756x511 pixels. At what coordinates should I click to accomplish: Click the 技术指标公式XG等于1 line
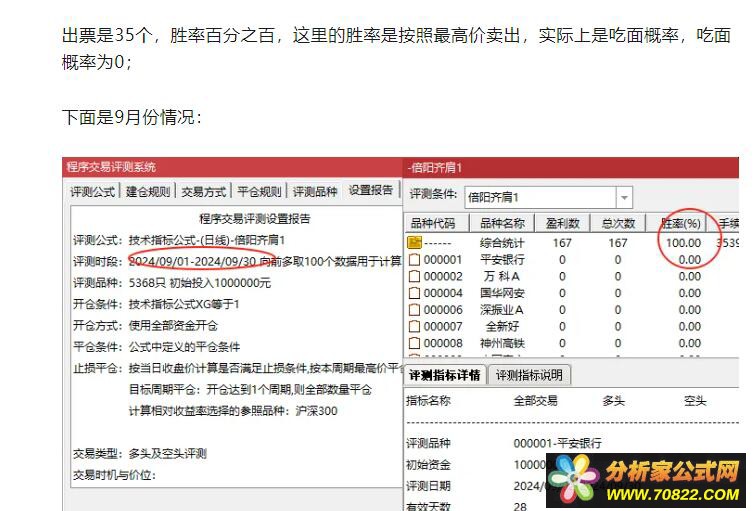pos(184,304)
